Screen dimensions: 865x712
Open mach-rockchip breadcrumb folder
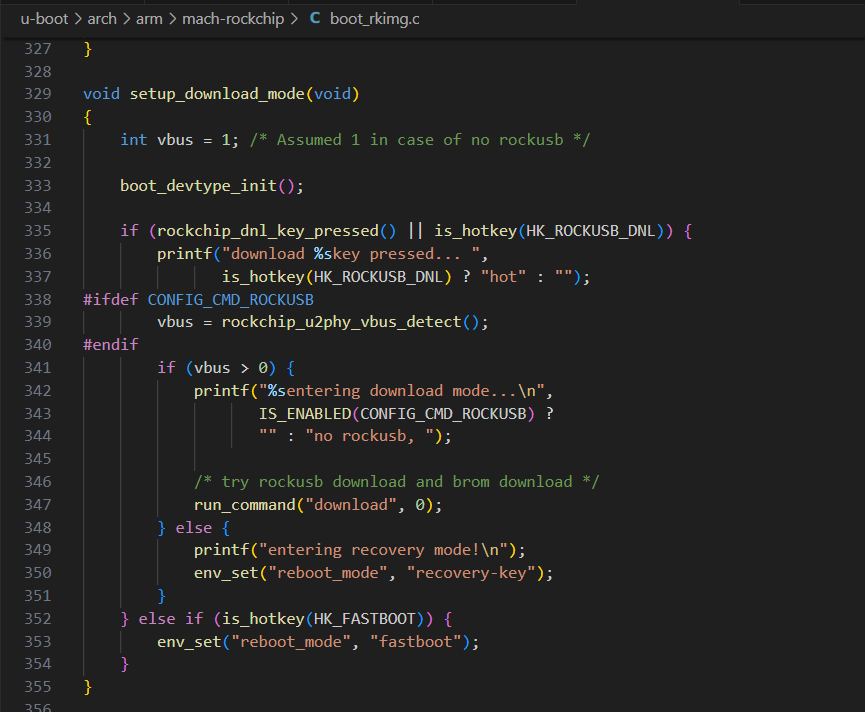tap(233, 19)
